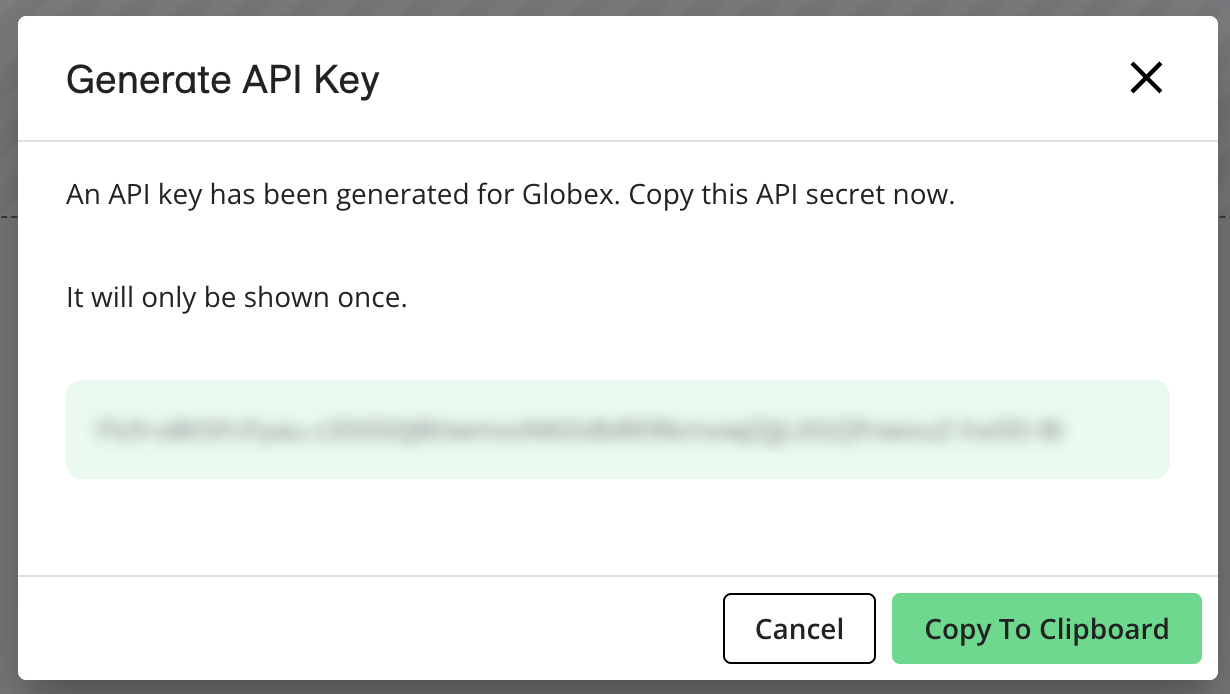Click the "Generate API Key" dialog title

222,79
